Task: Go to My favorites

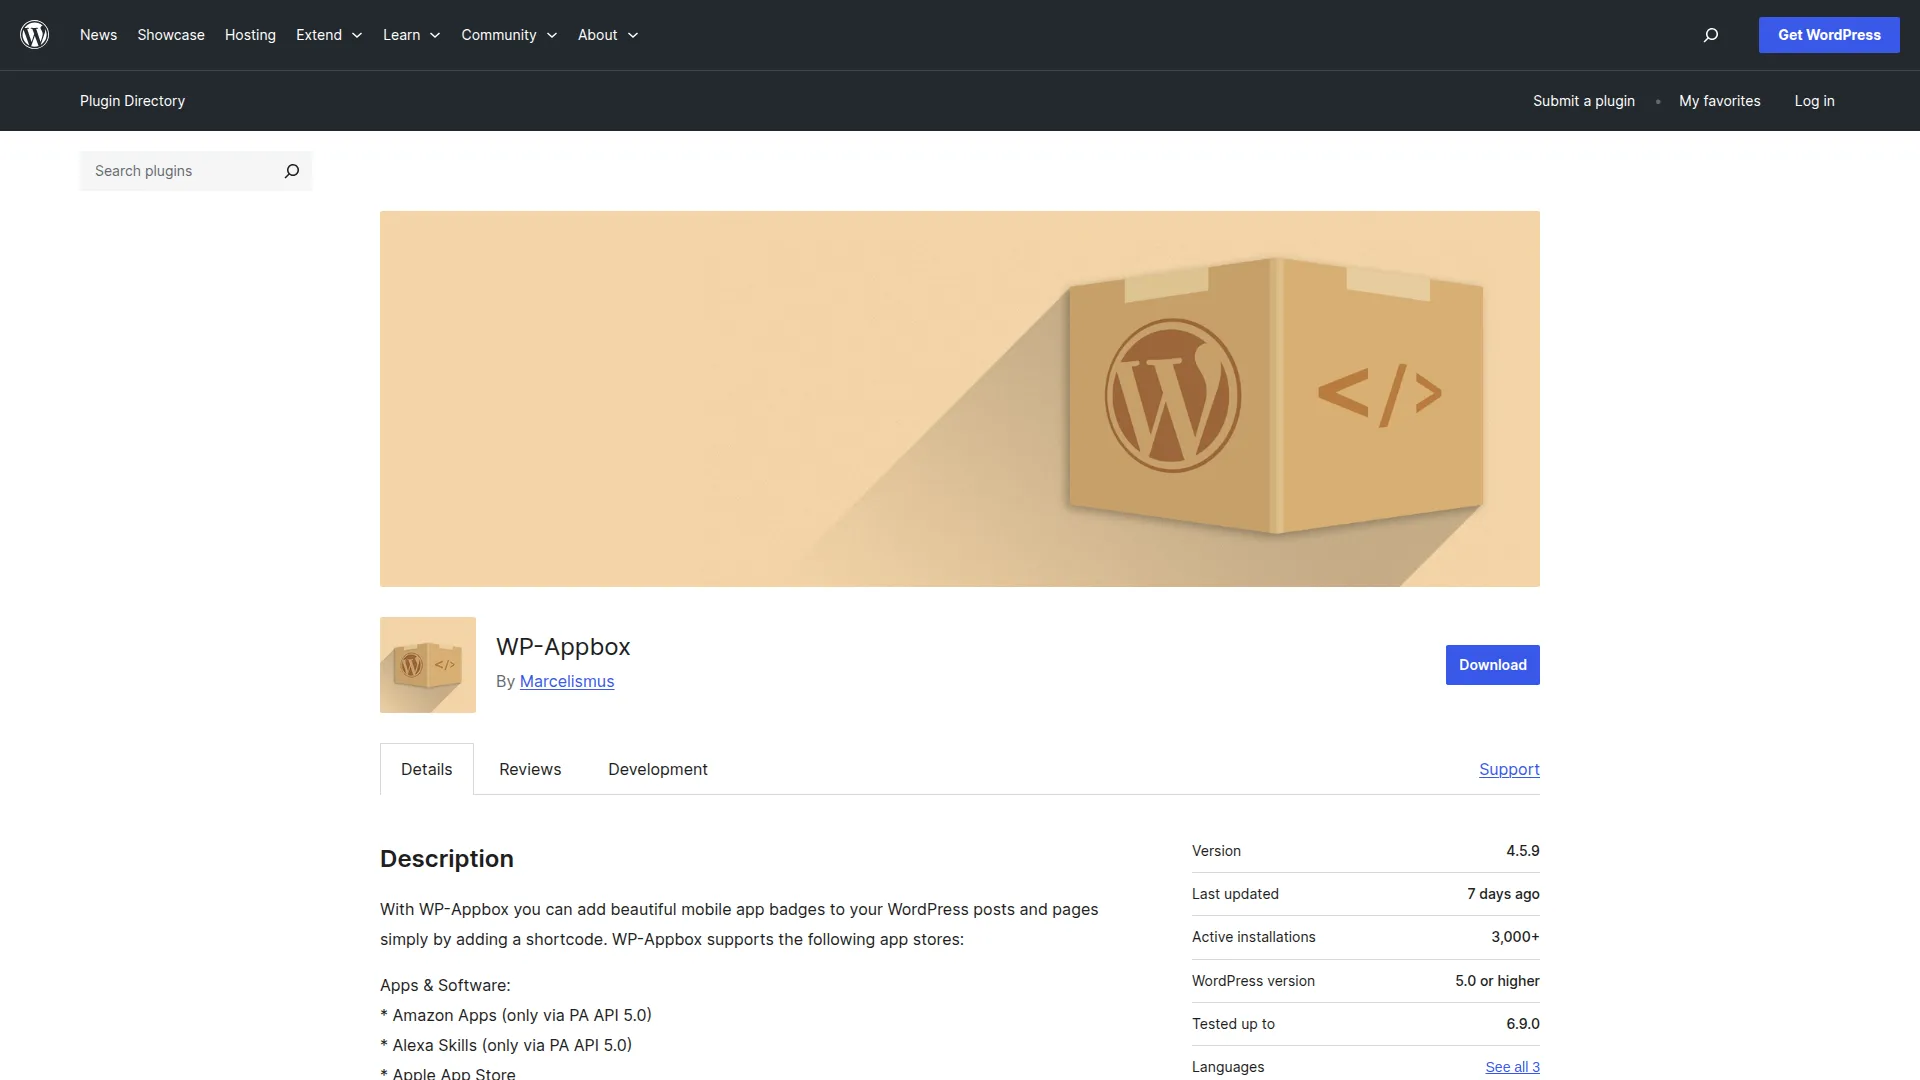Action: click(1720, 101)
